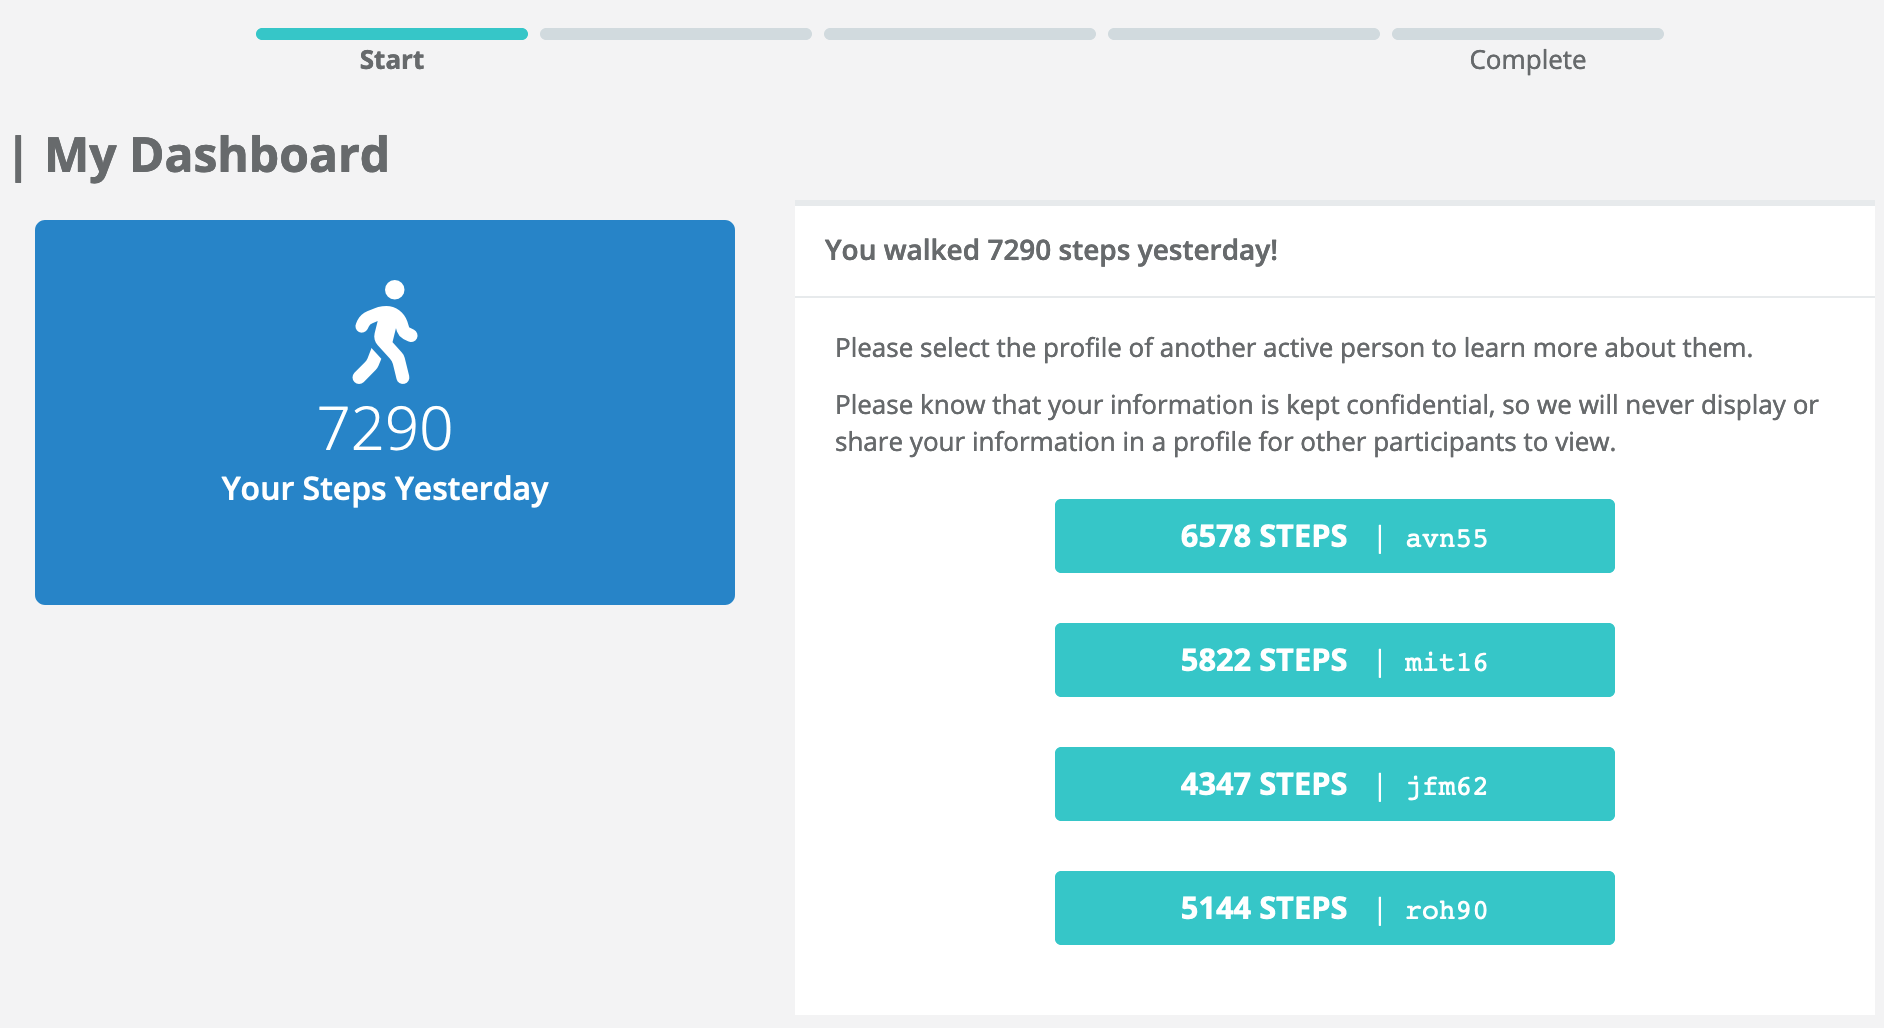Click the teal Start progress bar segment
This screenshot has width=1884, height=1028.
pos(391,34)
